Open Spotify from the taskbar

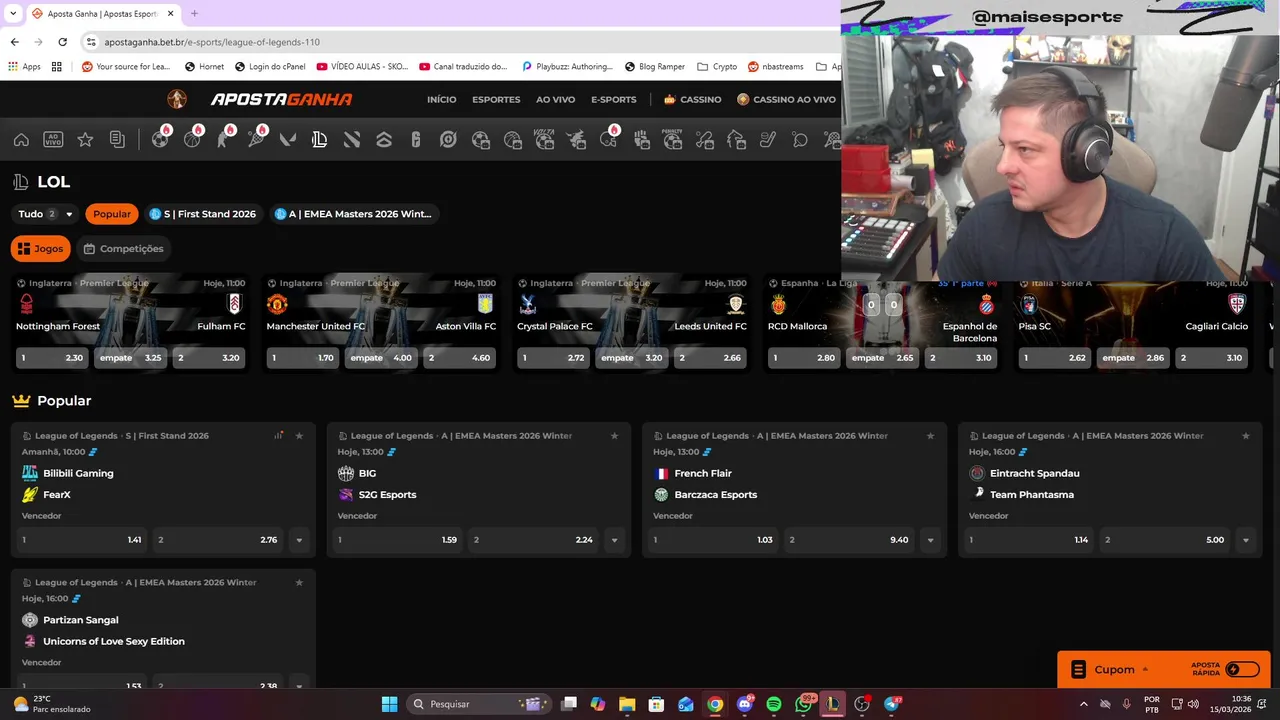[x=774, y=704]
